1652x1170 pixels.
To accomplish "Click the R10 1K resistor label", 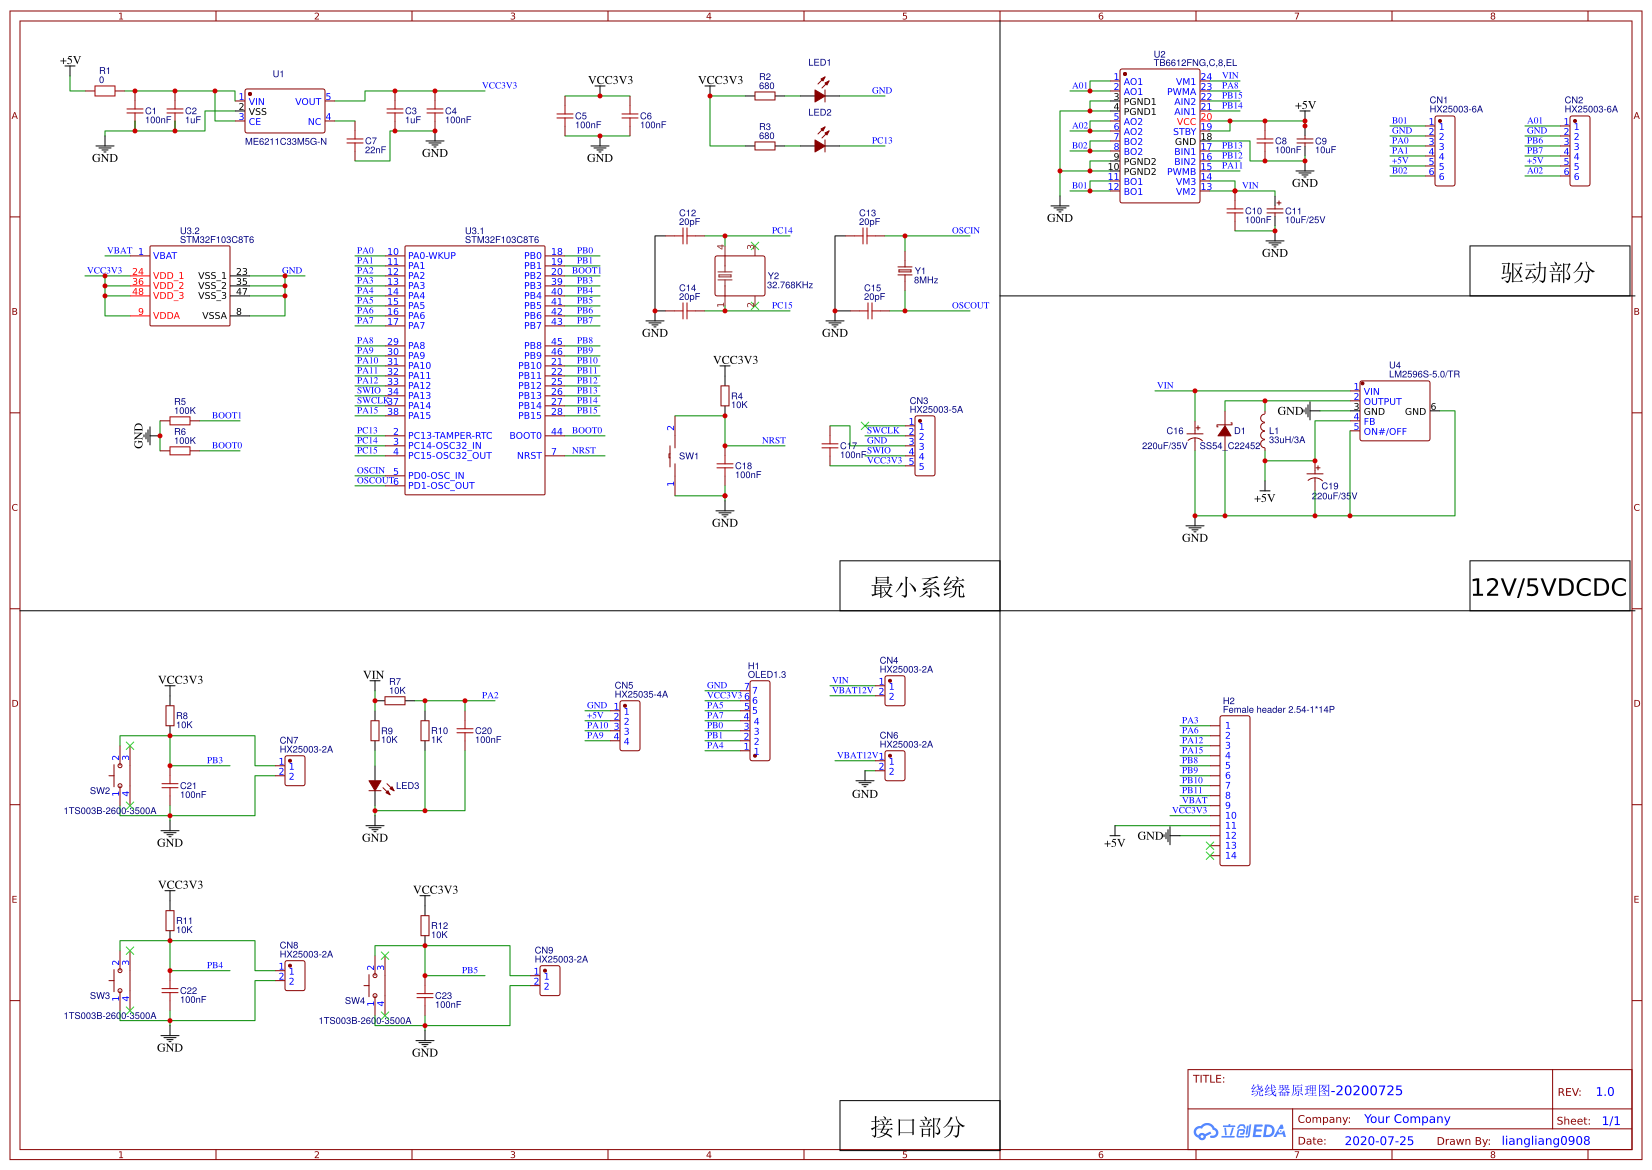I will (x=439, y=736).
